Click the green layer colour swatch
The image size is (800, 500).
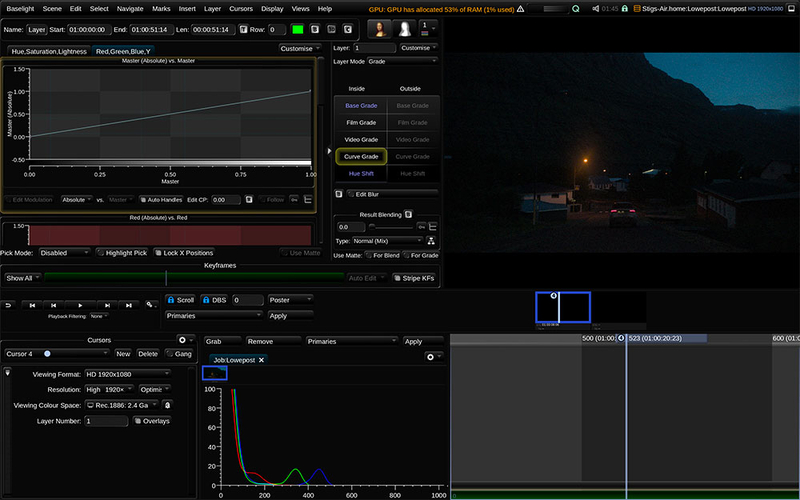(x=297, y=30)
